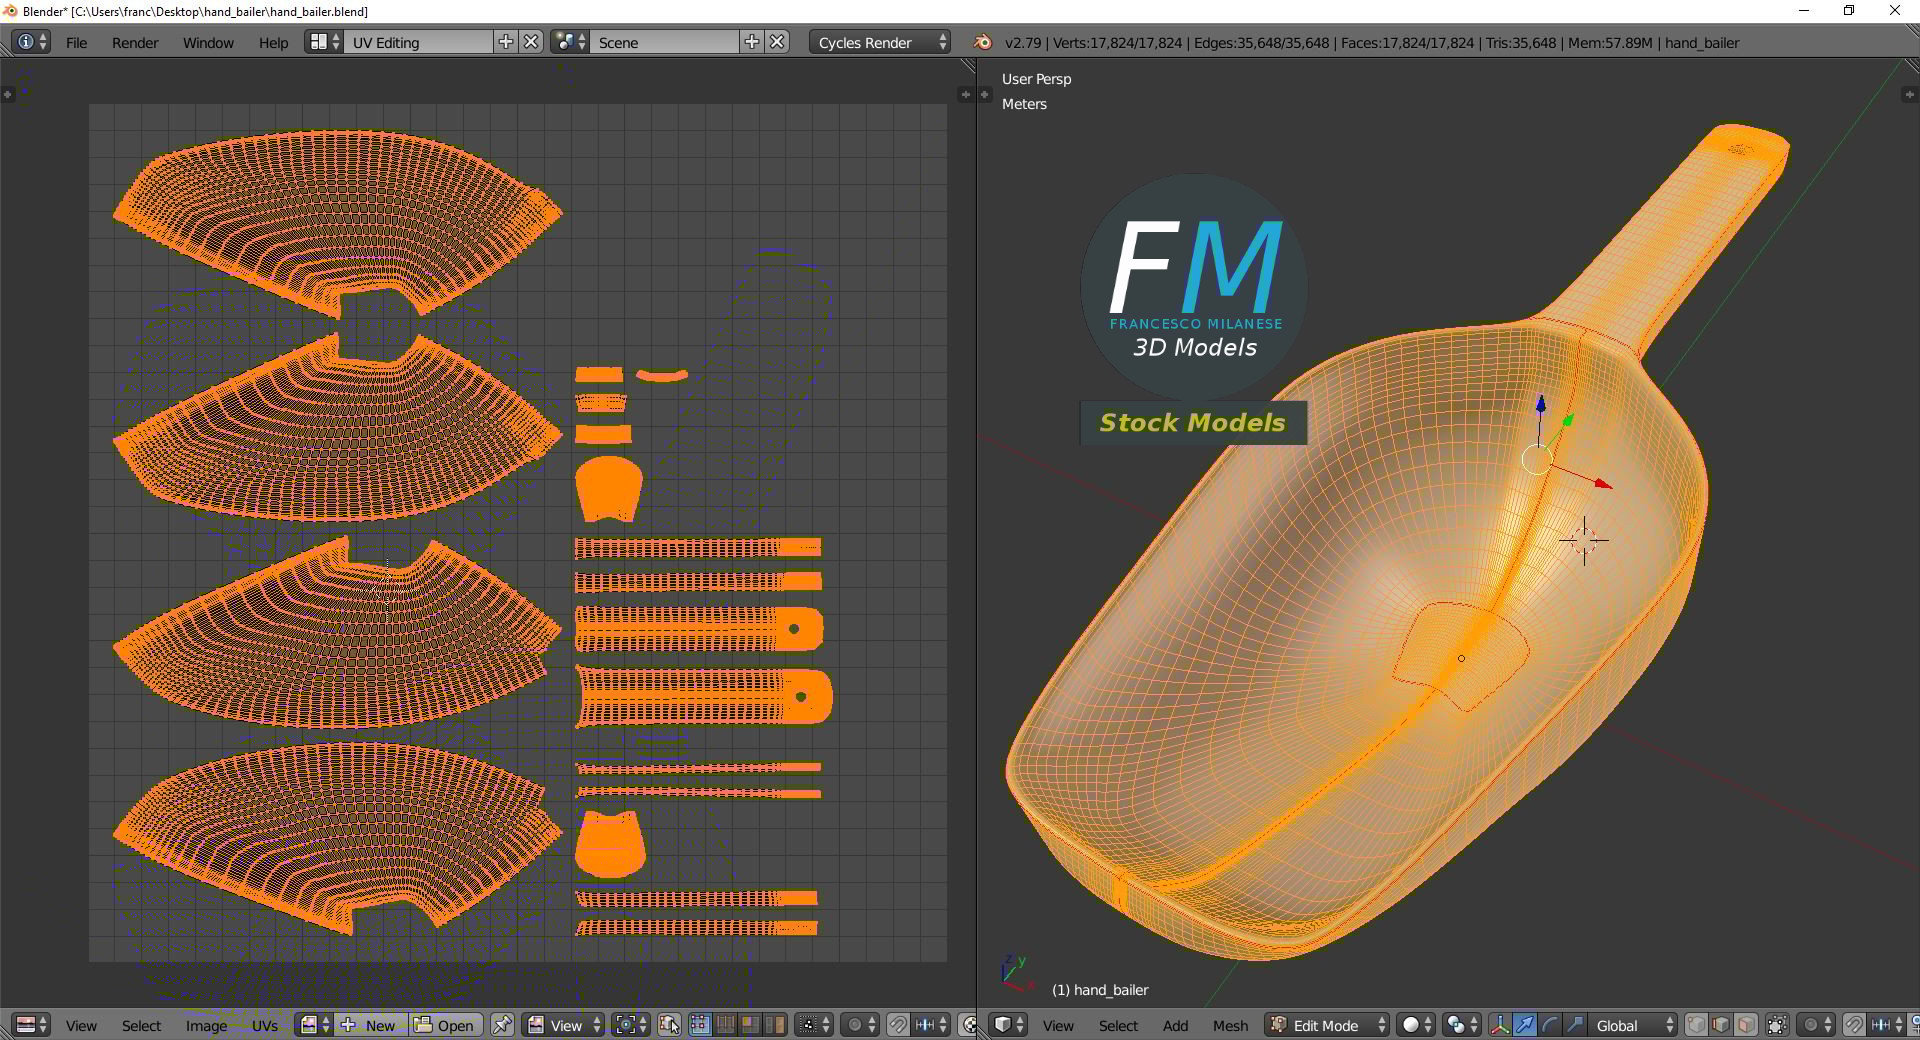The height and width of the screenshot is (1040, 1920).
Task: Click the Blender logo in info header
Action: coord(983,42)
